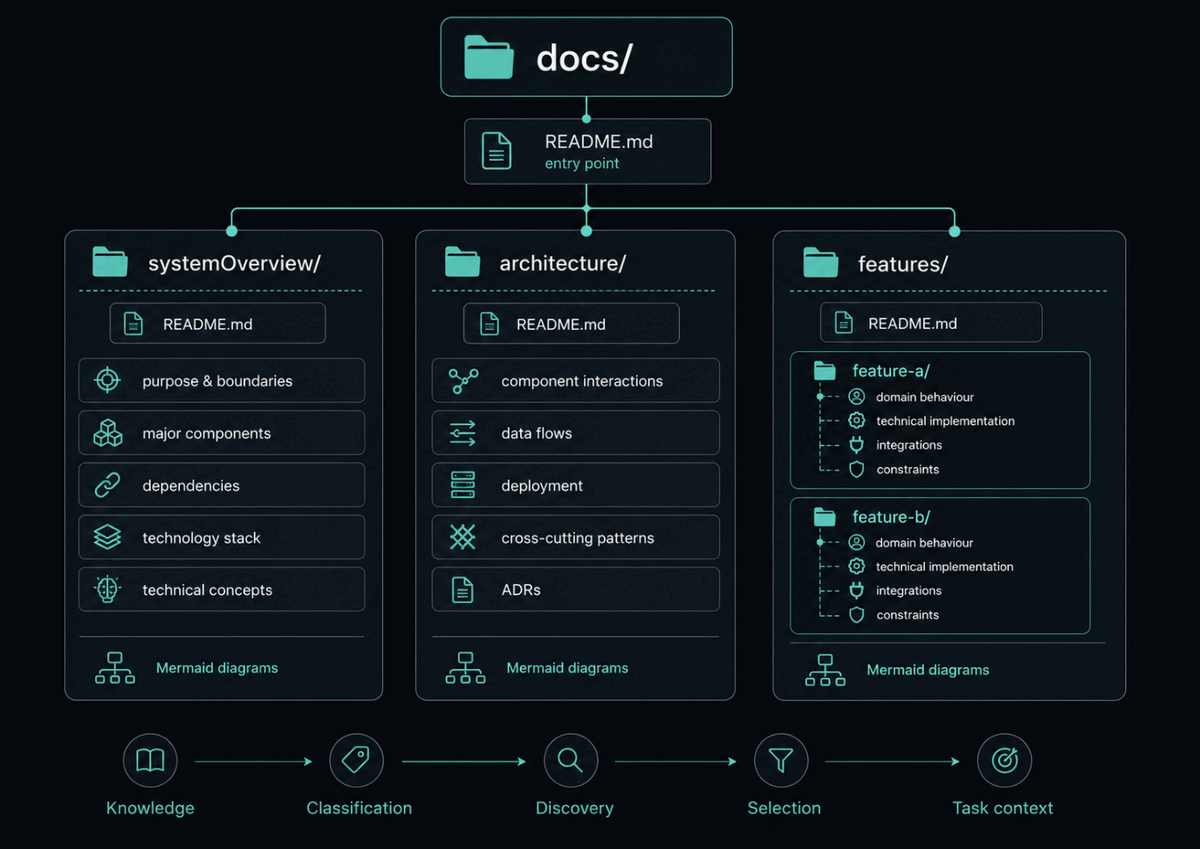Select the 'technology stack' label
This screenshot has width=1200, height=849.
pos(202,538)
